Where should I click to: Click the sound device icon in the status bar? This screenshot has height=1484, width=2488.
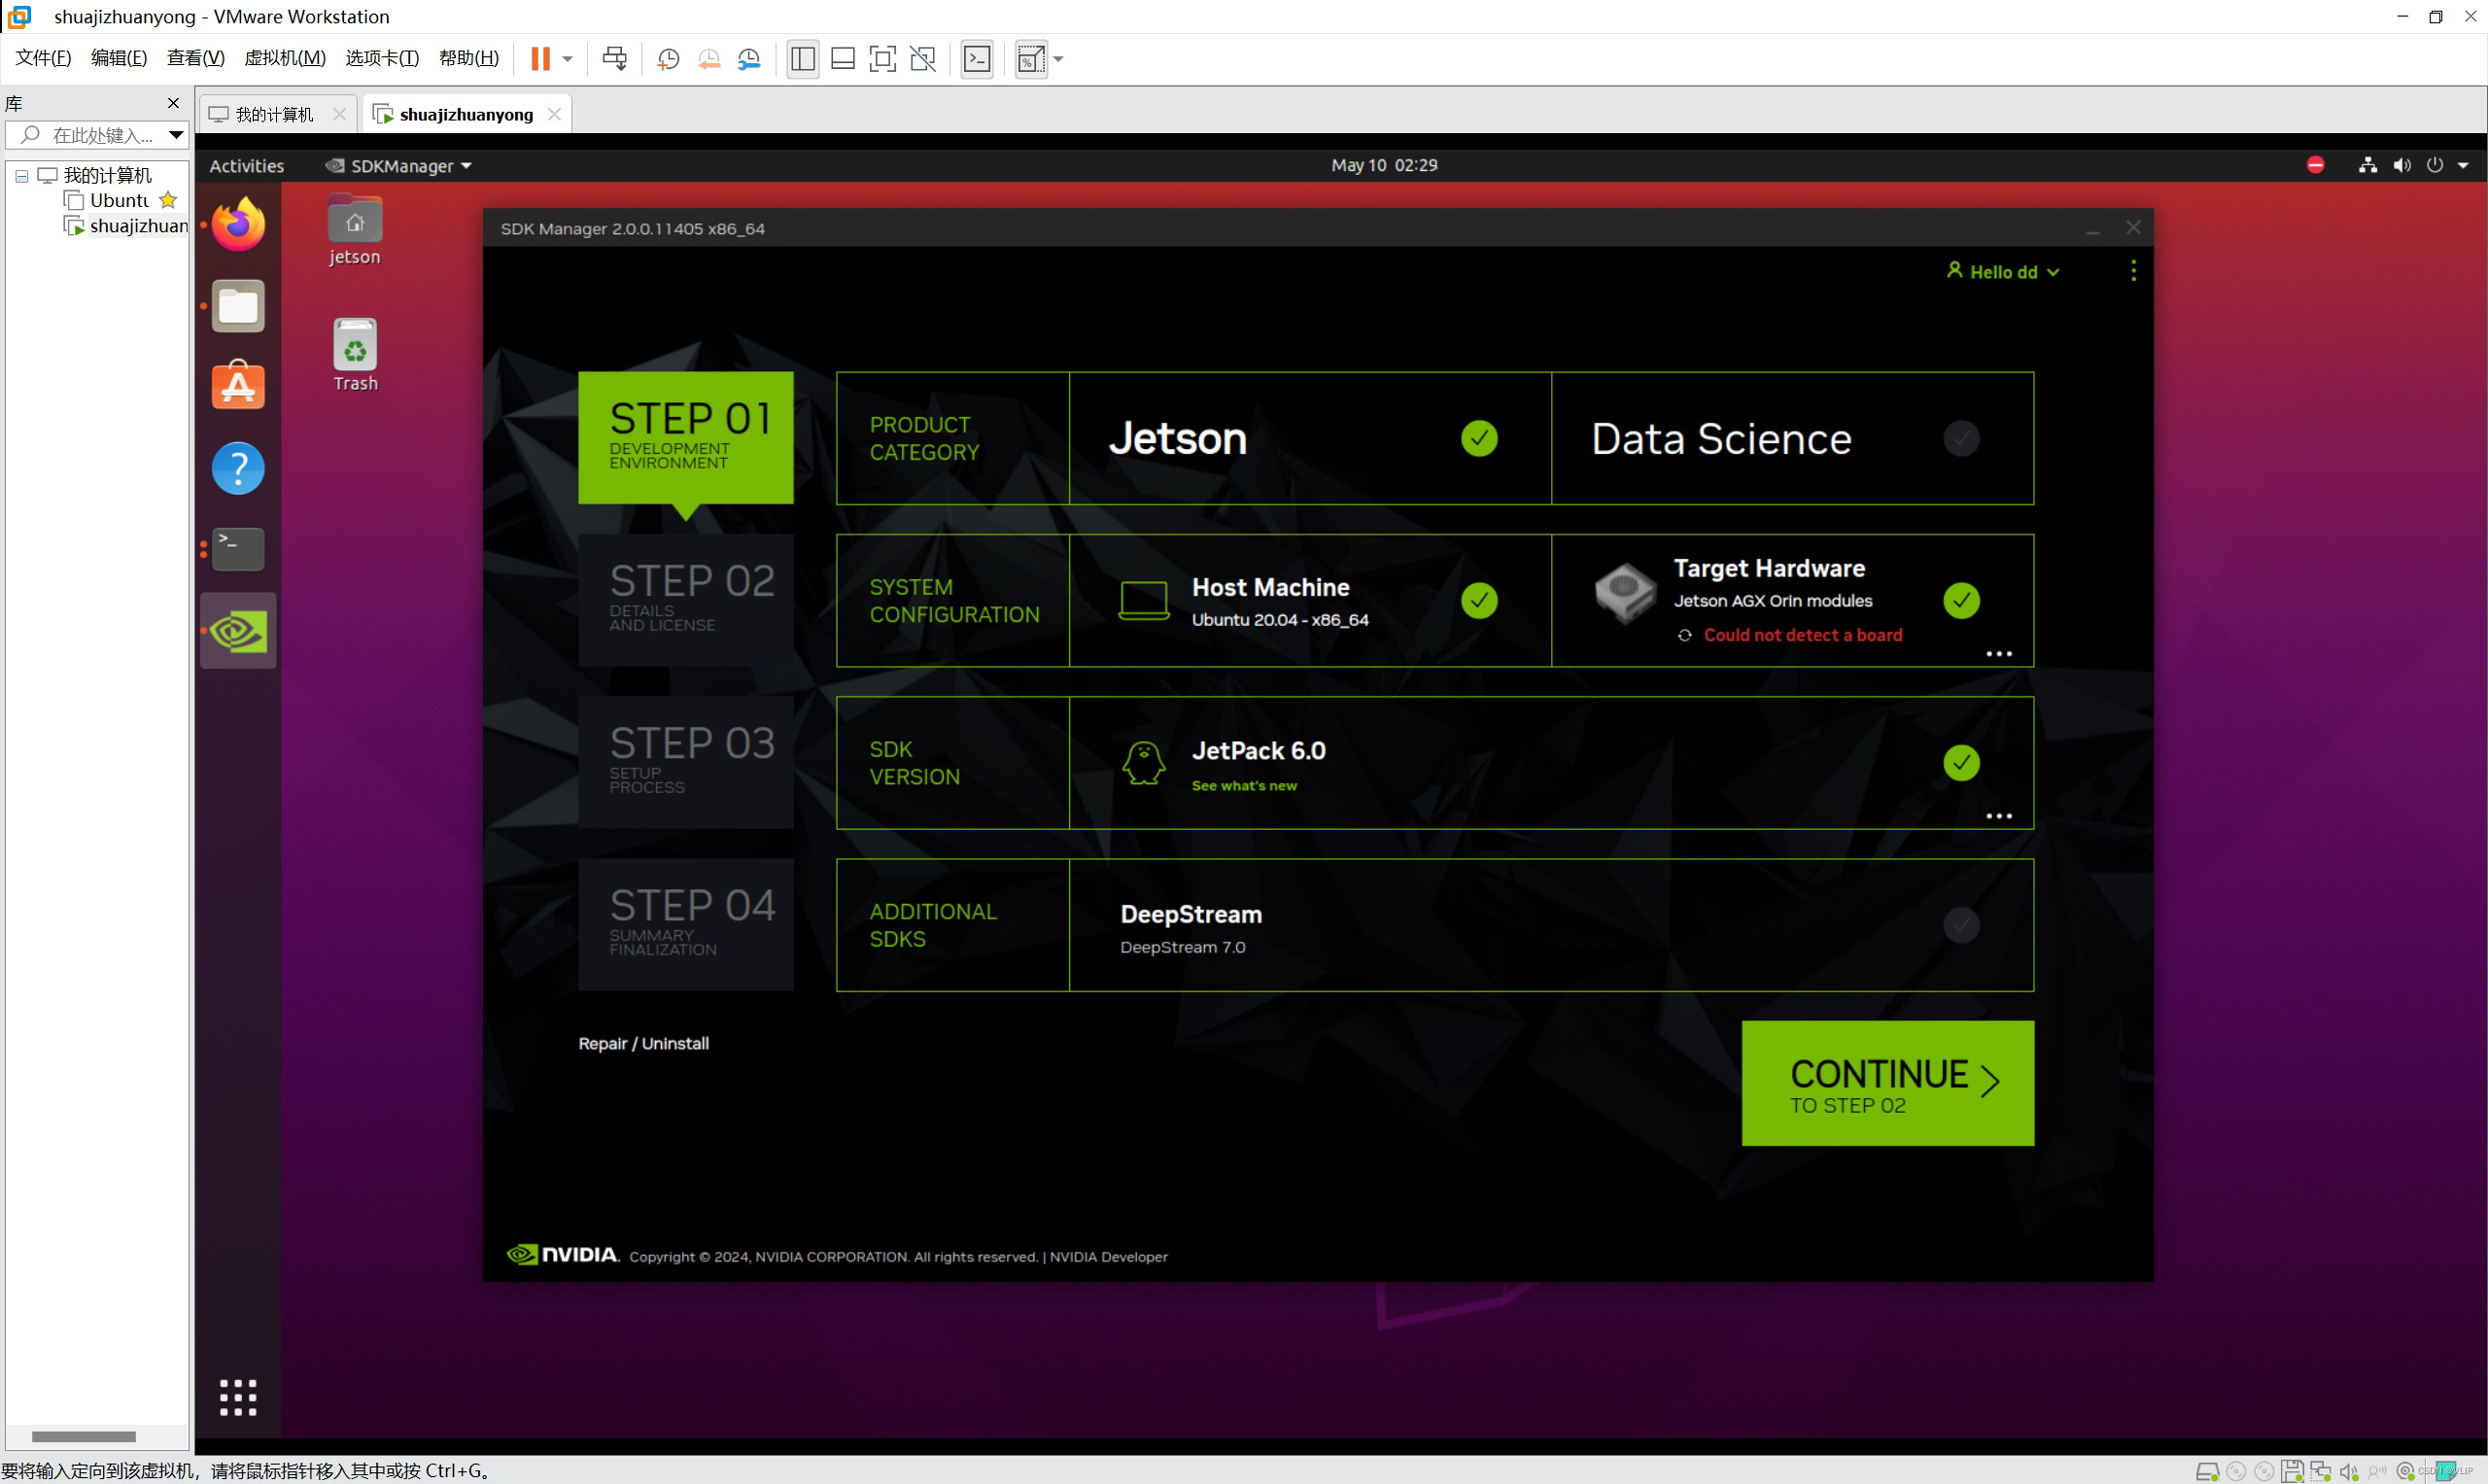tap(2350, 1471)
